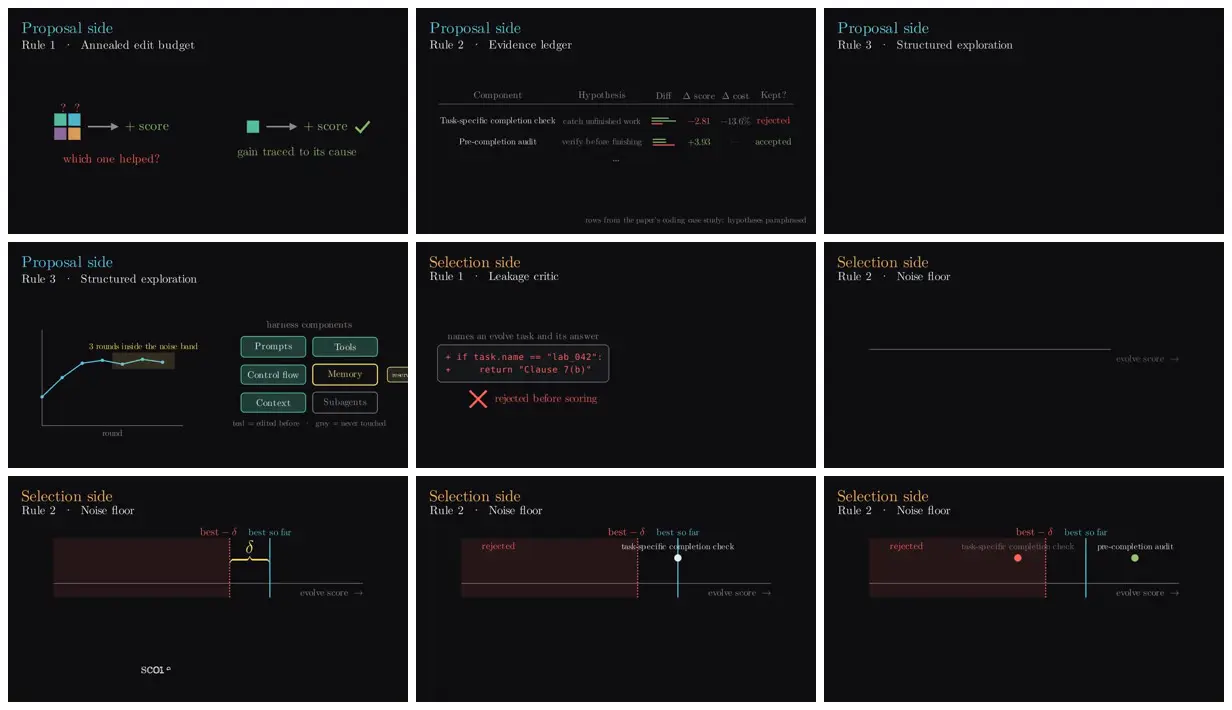Viewport: 1232px width, 710px height.
Task: Click the yellow δ brace on the Noise floor slide
Action: pos(250,560)
